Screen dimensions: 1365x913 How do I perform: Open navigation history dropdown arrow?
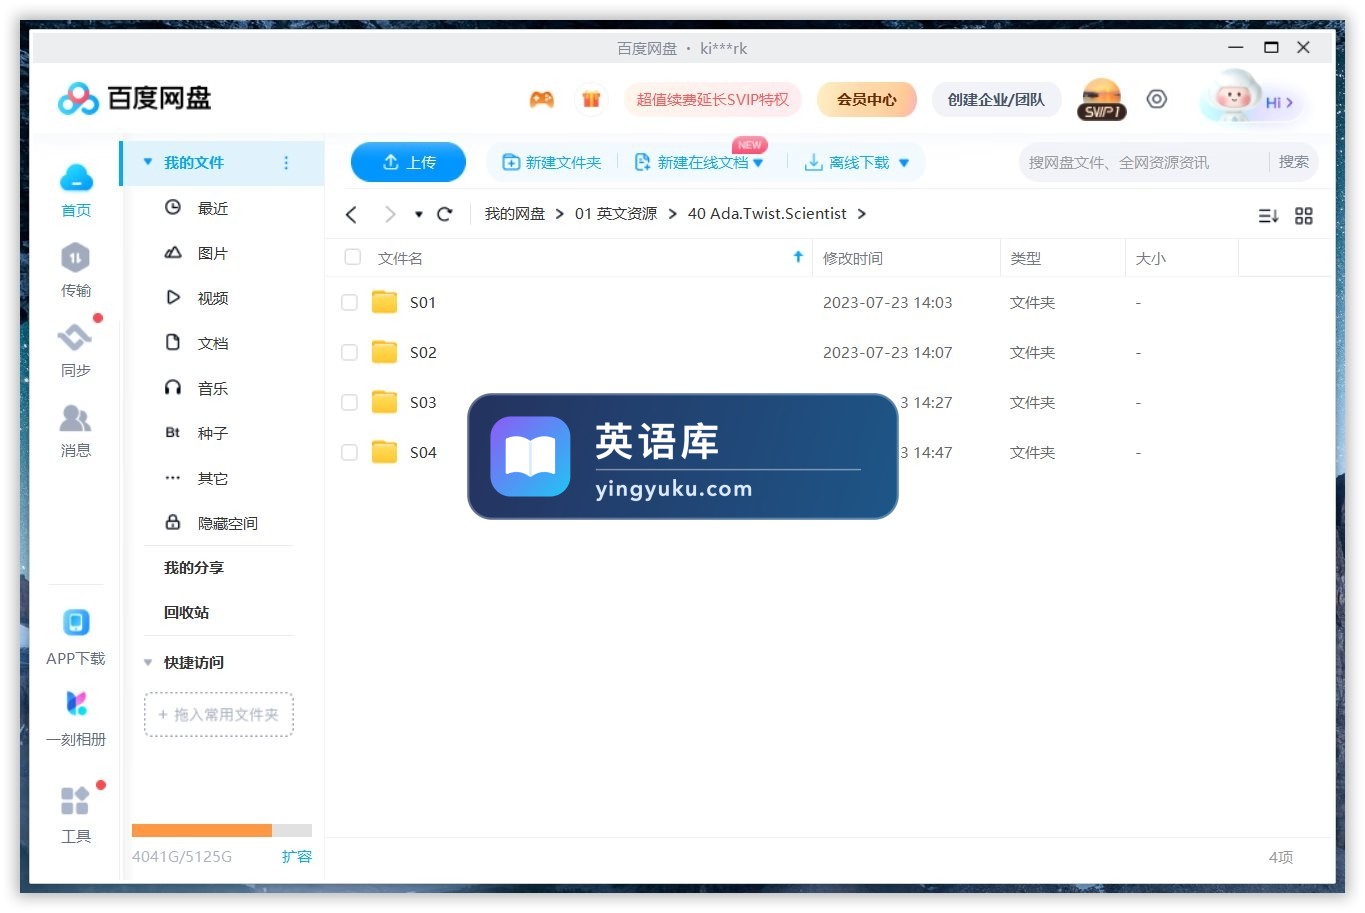(418, 214)
